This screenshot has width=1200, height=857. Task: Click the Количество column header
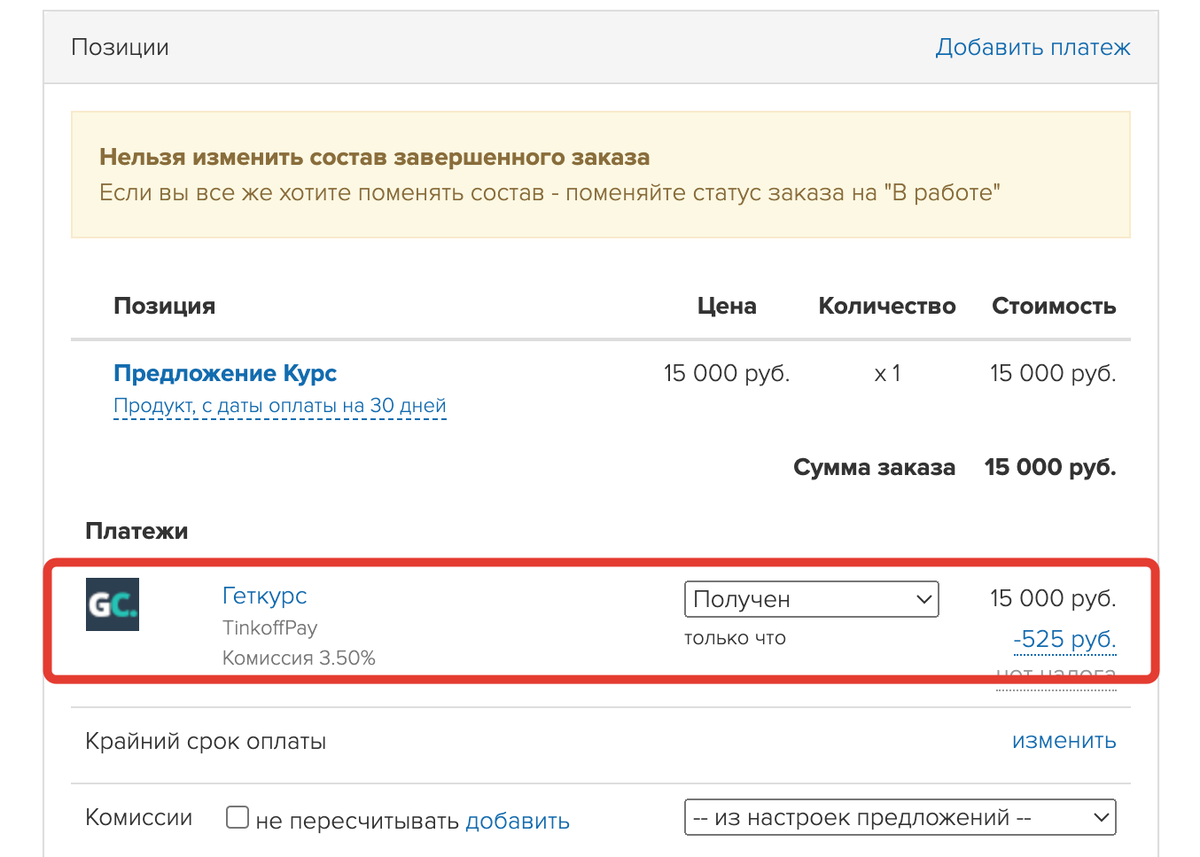click(x=887, y=306)
